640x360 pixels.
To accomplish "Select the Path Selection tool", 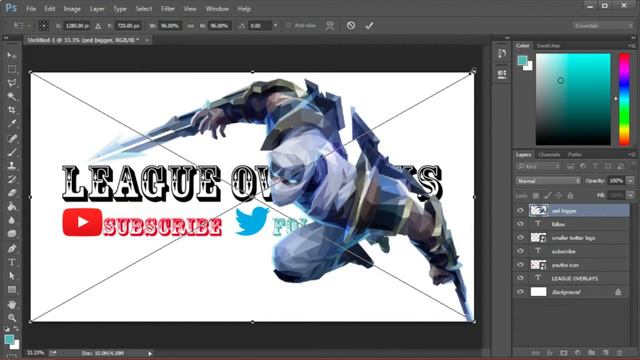I will click(12, 276).
